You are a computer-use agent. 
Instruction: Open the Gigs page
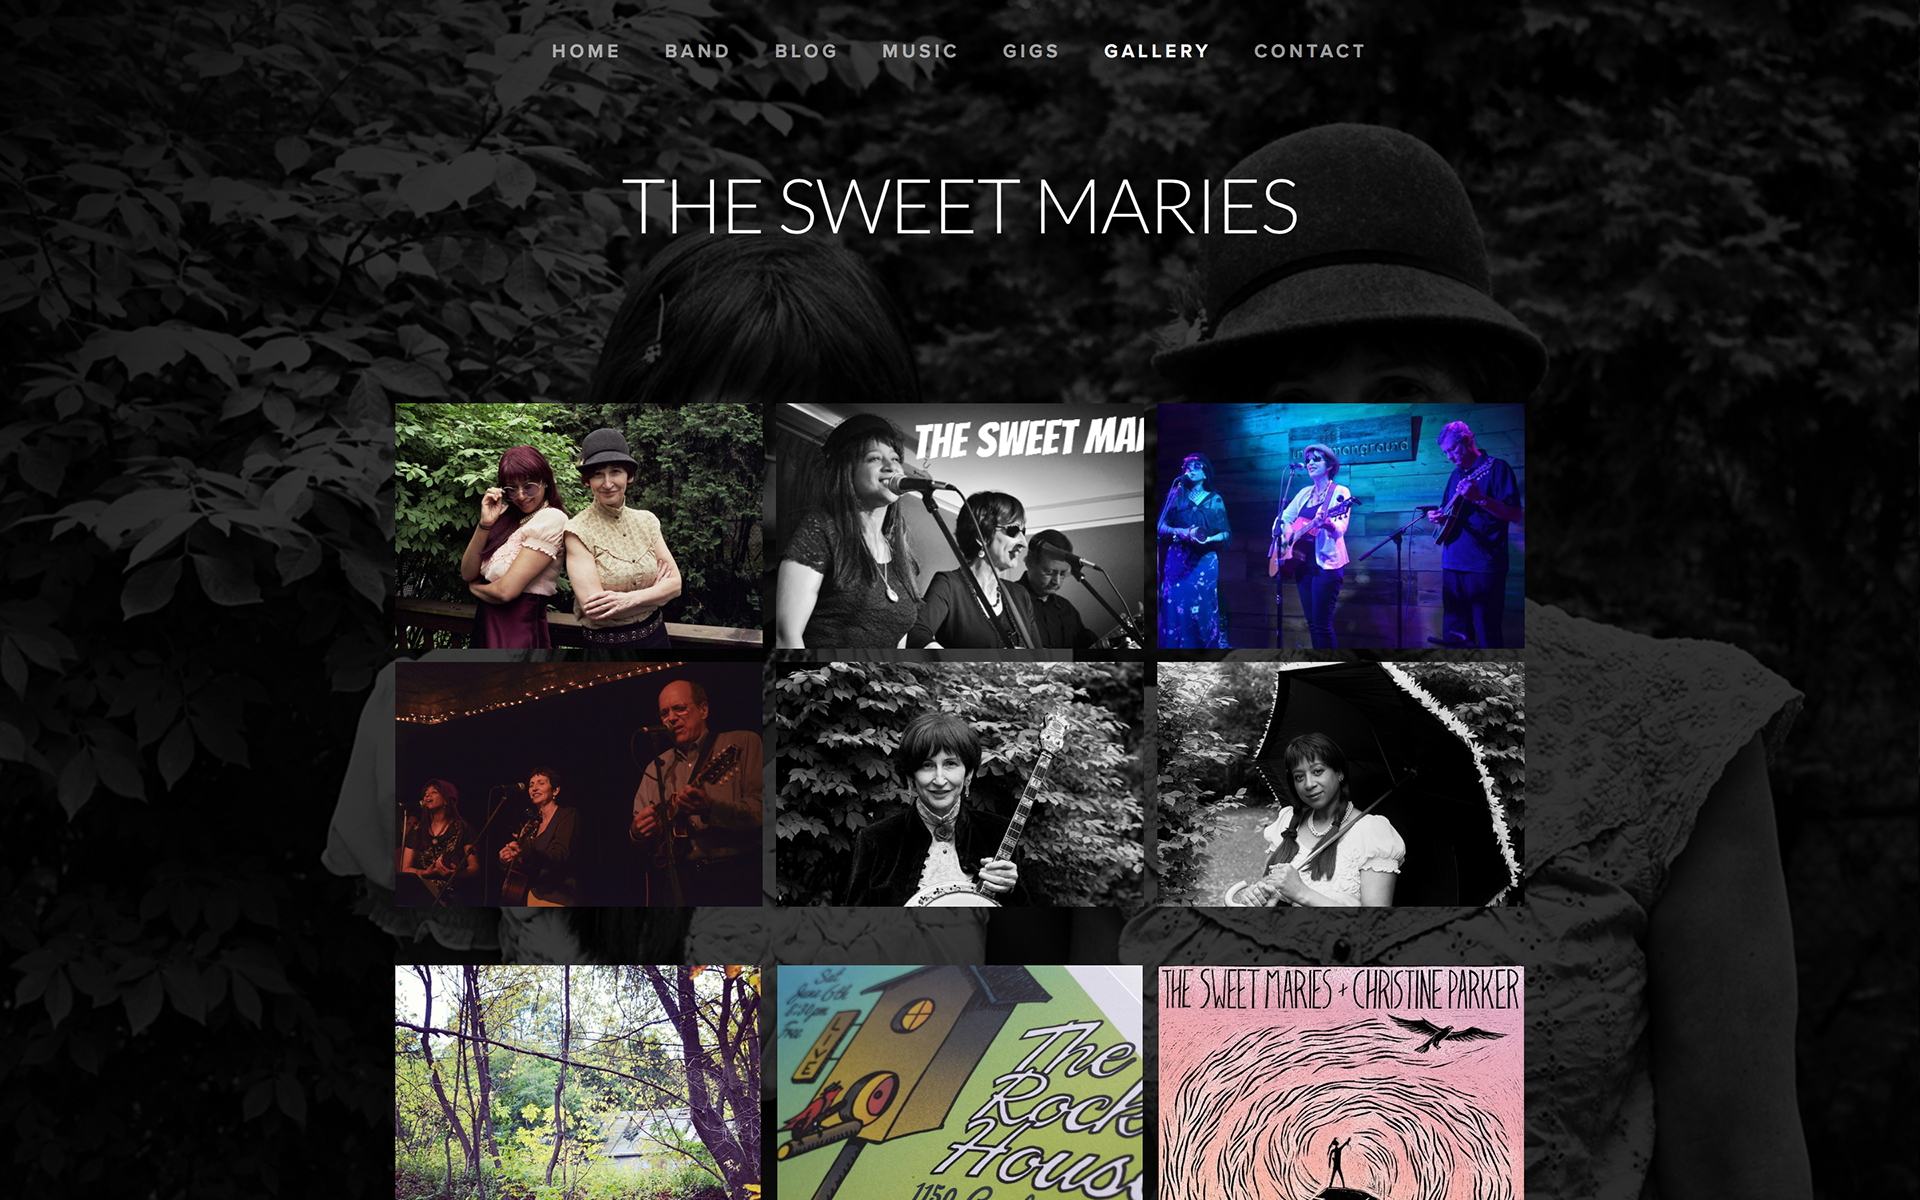[1031, 51]
